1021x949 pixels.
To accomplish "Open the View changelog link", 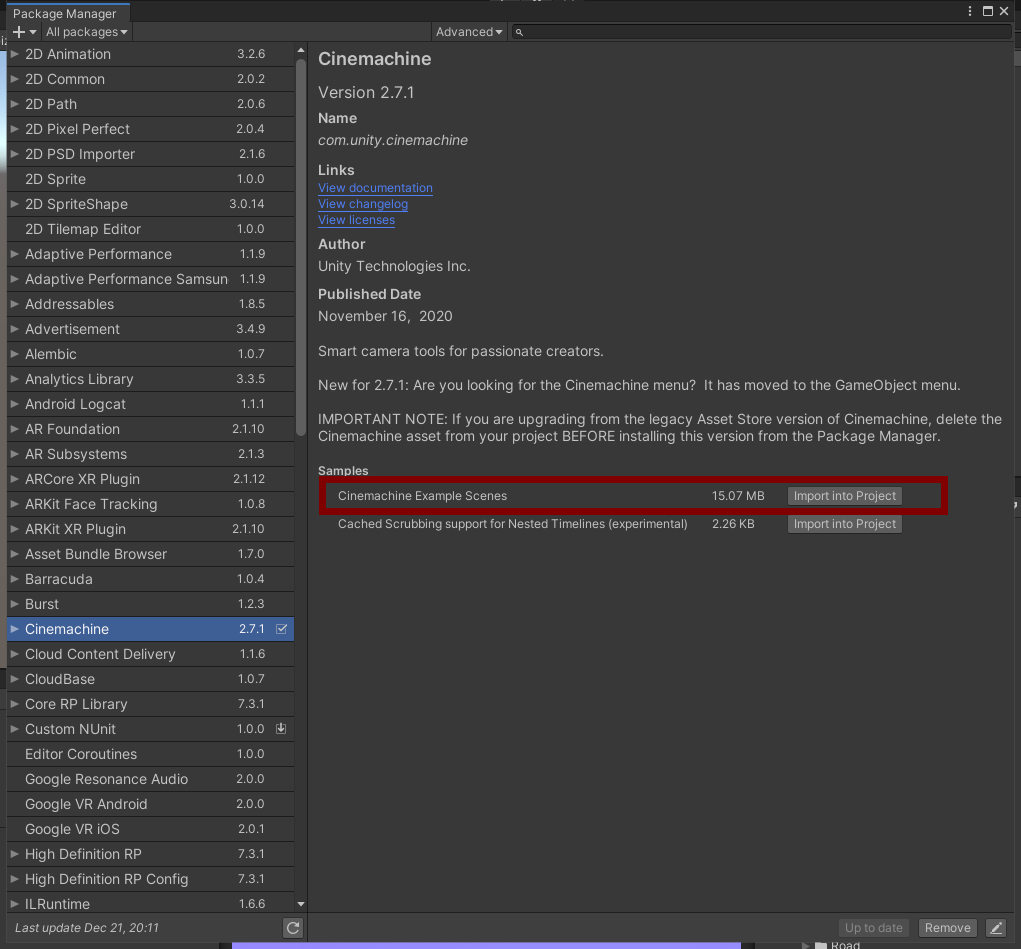I will (363, 204).
